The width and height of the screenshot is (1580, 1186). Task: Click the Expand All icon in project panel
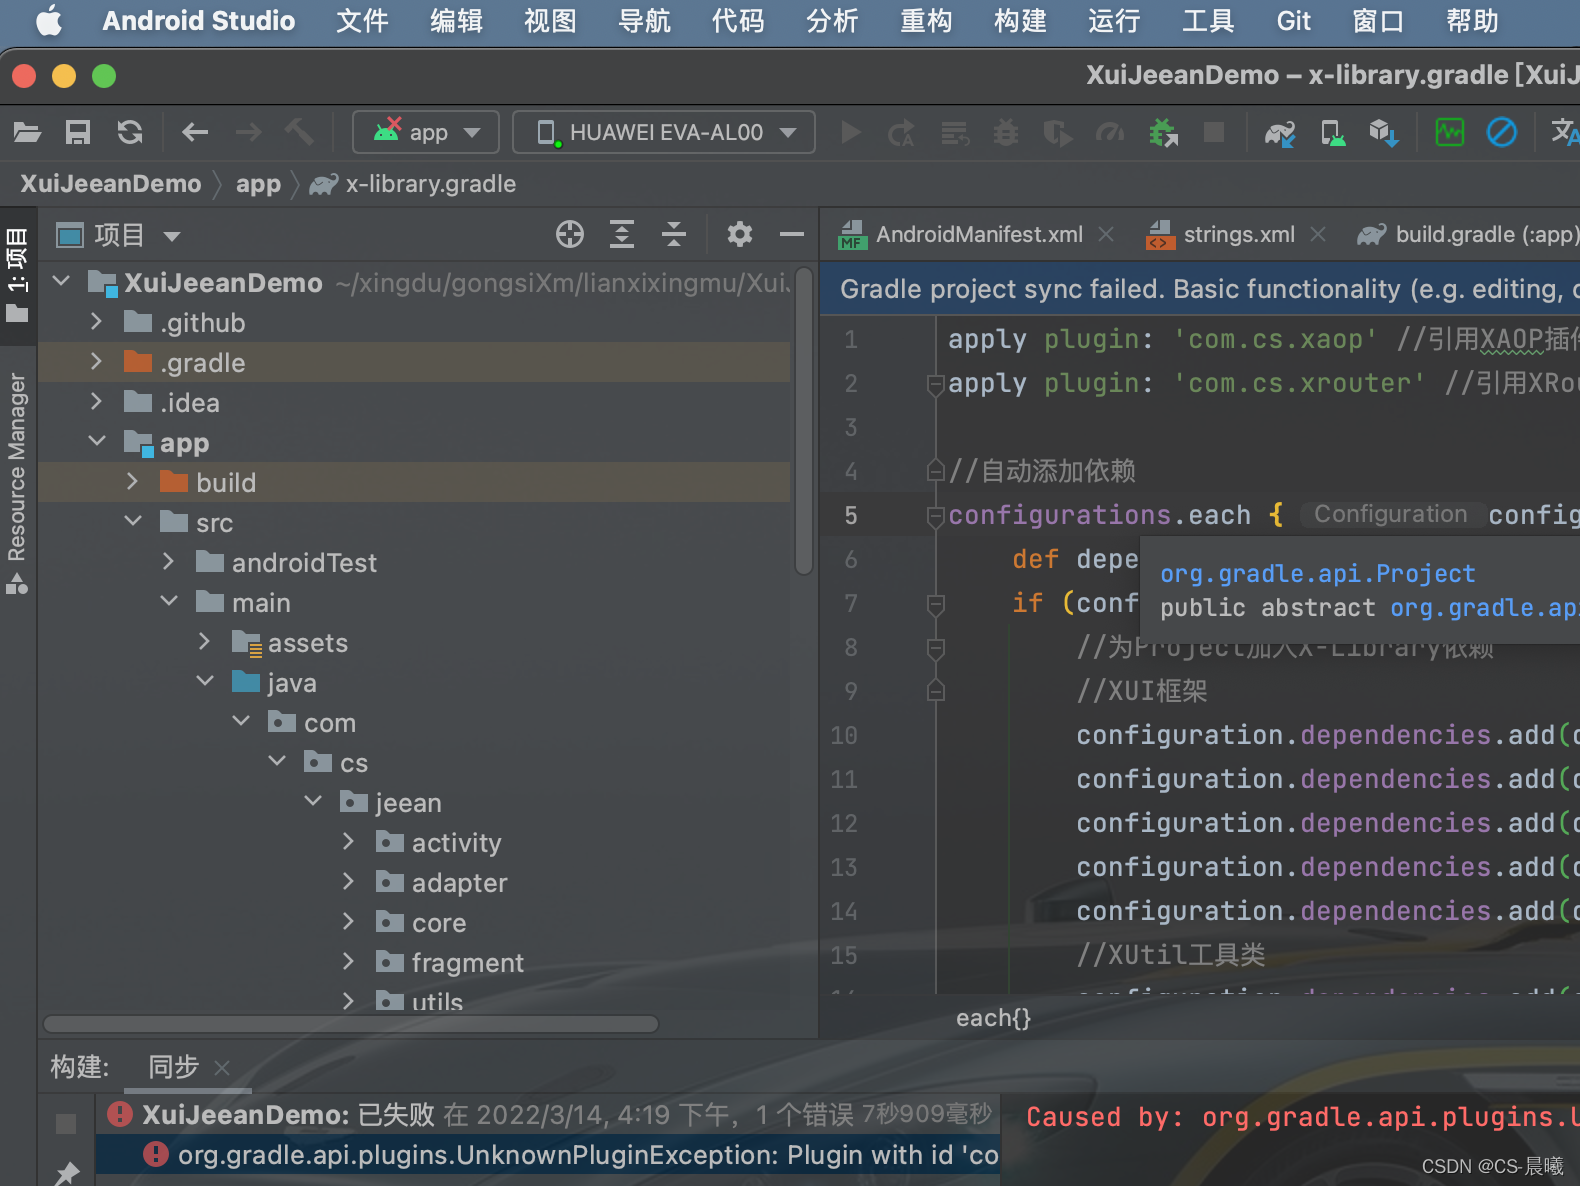[x=622, y=234]
